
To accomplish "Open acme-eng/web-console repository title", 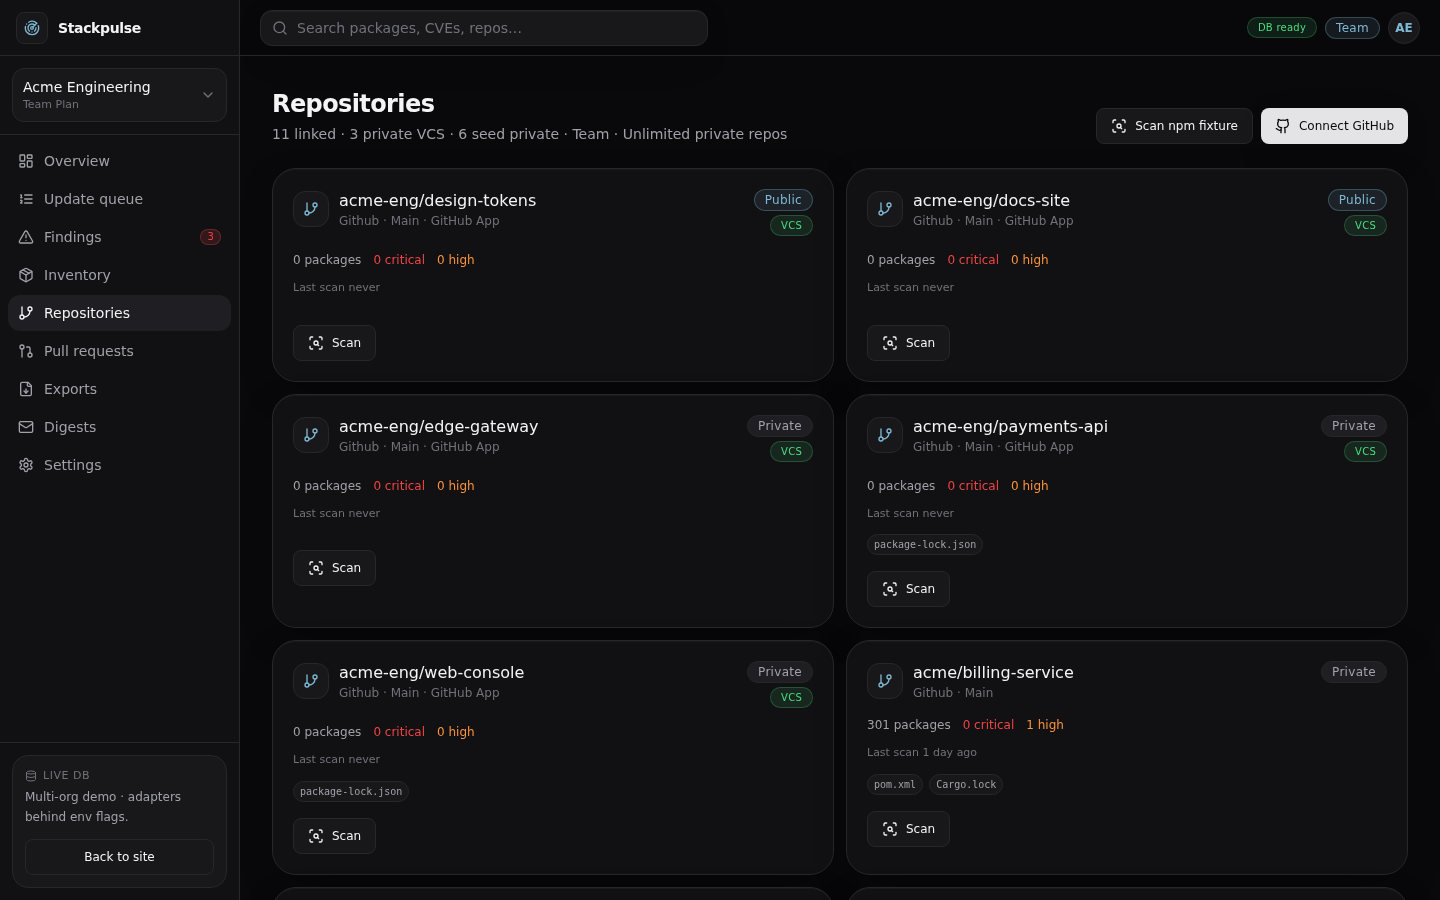I will pyautogui.click(x=431, y=672).
